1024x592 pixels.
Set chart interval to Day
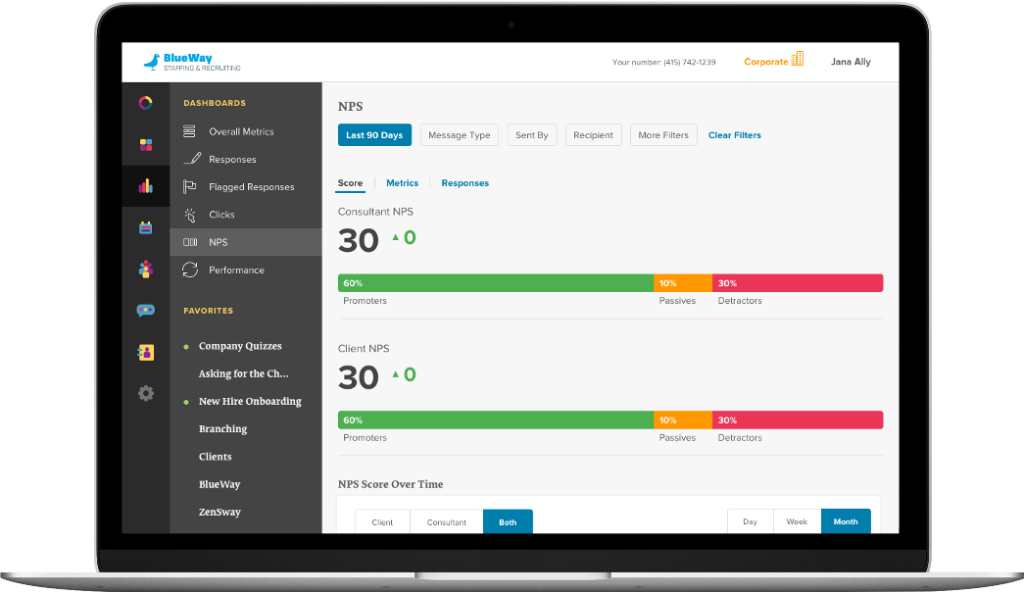point(750,522)
